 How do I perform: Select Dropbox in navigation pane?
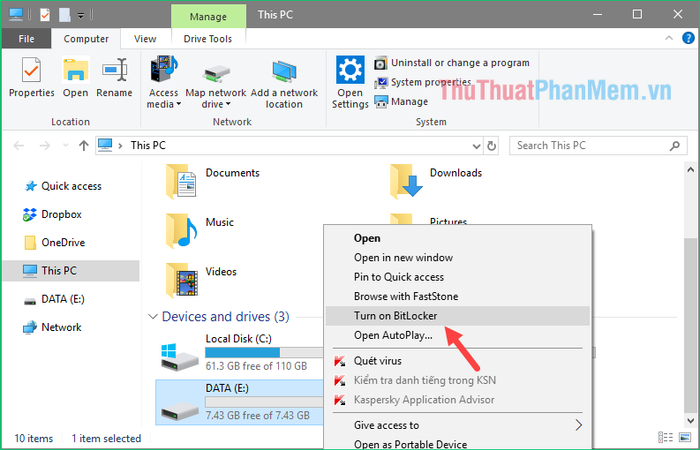tap(62, 214)
